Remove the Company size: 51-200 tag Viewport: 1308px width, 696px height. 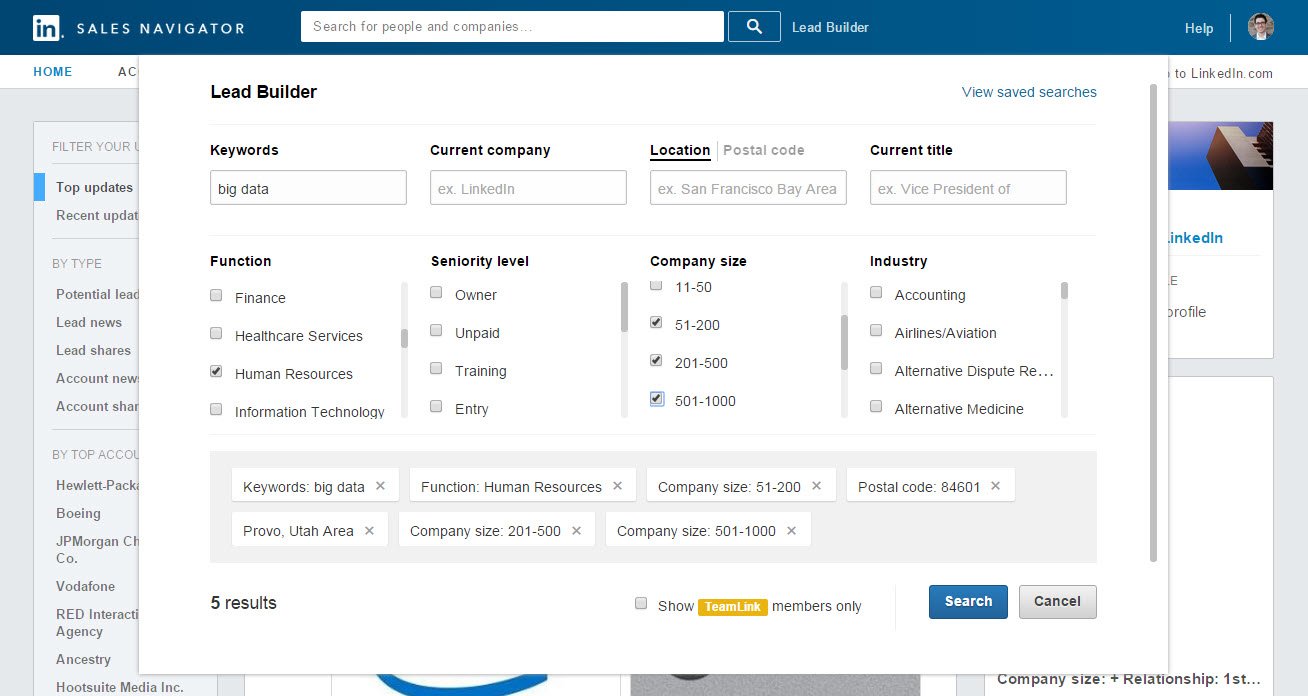816,486
